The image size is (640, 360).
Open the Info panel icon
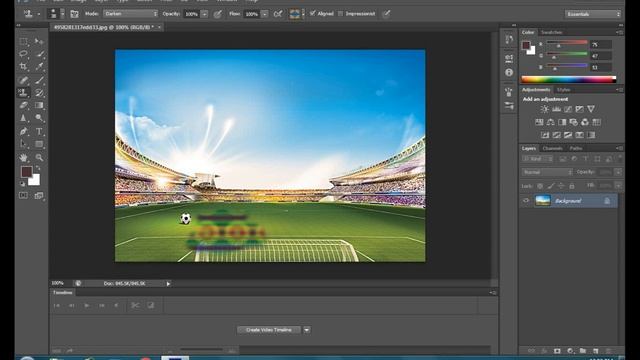(509, 73)
